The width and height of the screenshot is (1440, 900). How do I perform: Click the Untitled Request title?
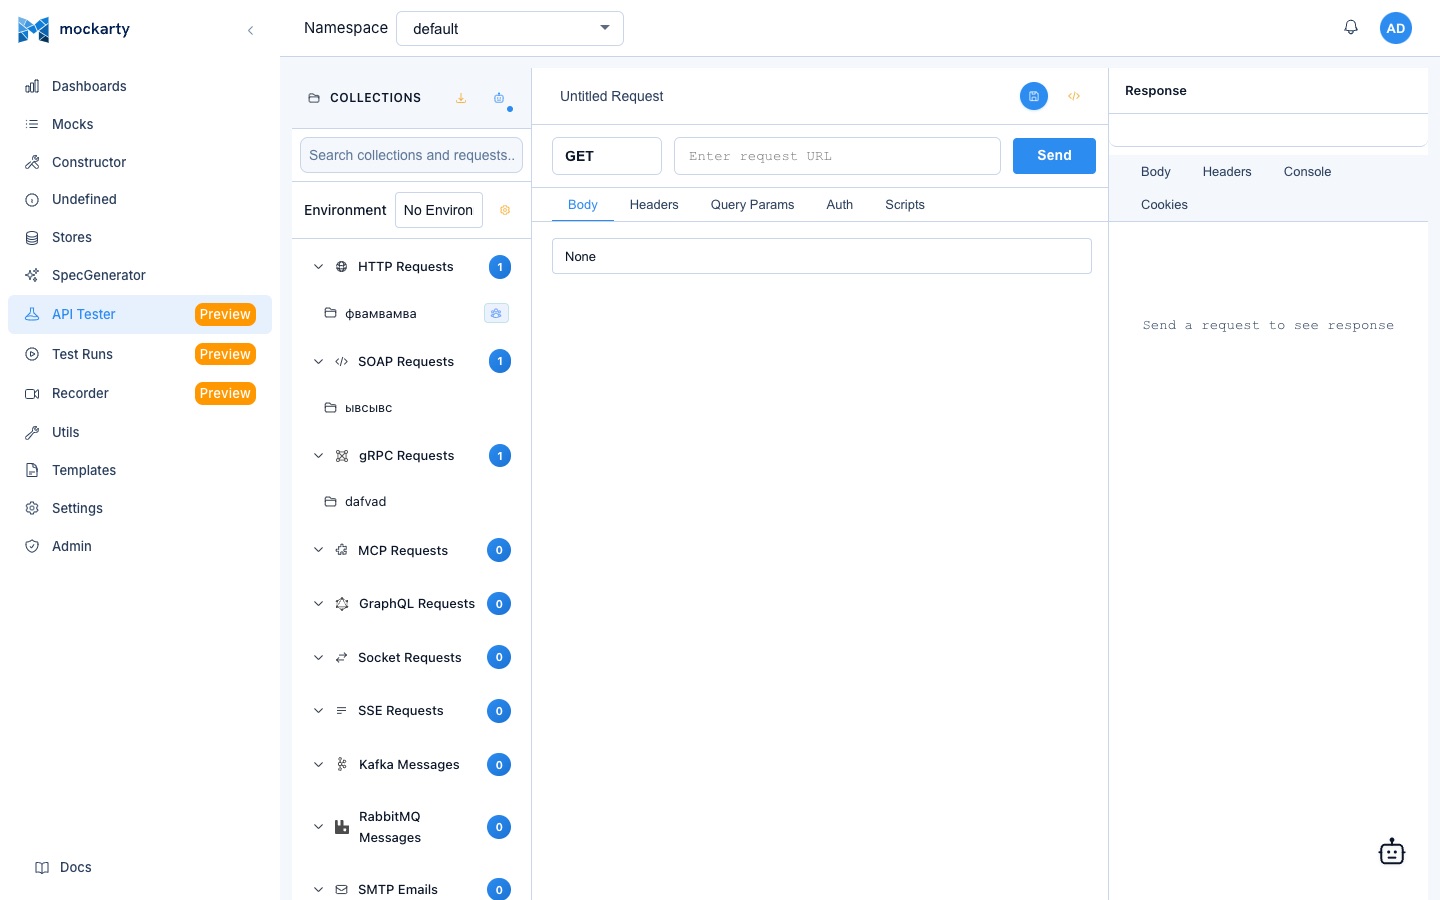coord(612,96)
